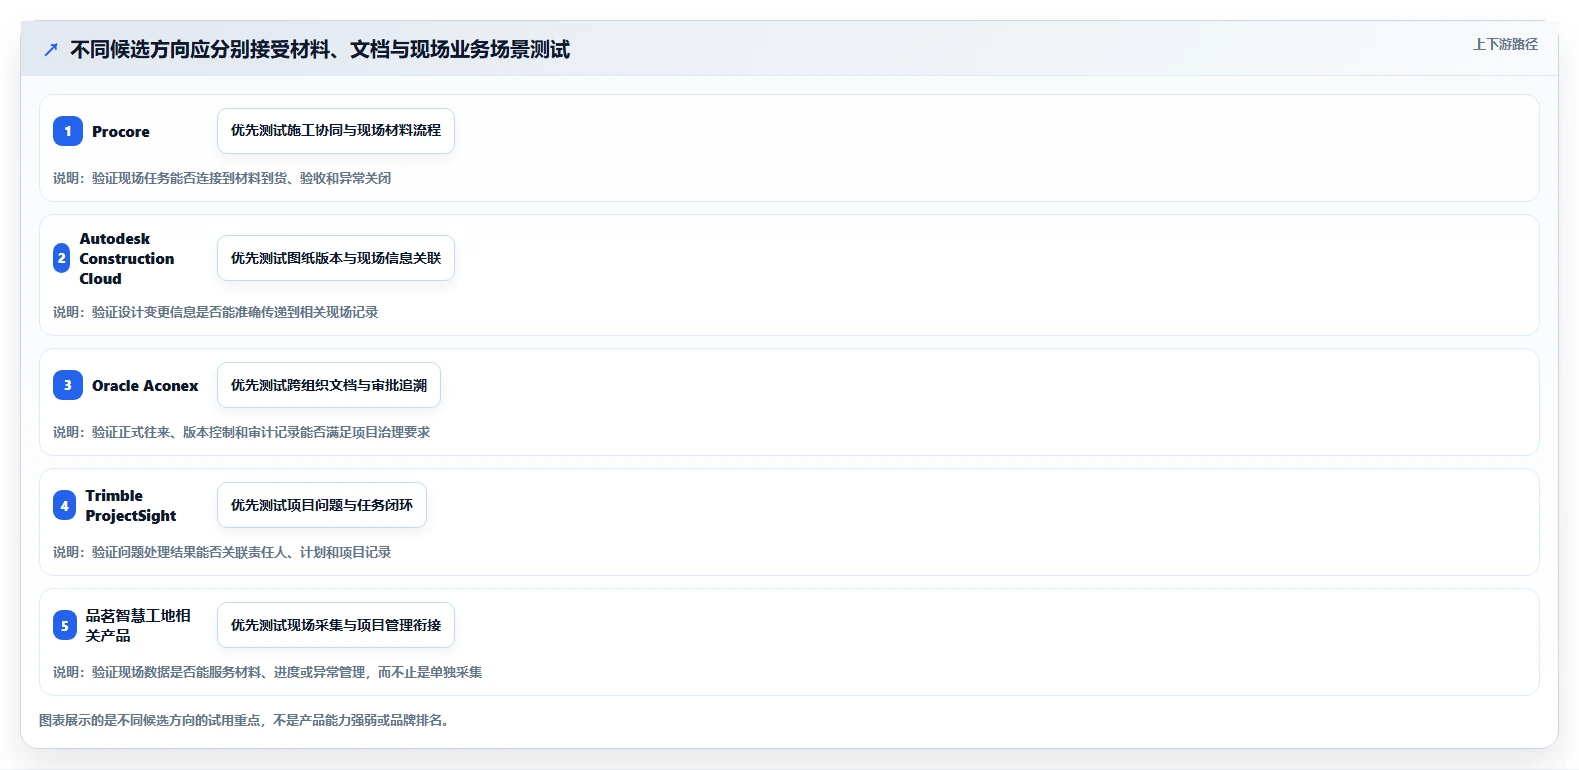
Task: Click the title 不同候选方向应分别接受材料、文档与现场业务场景测试
Action: (320, 49)
